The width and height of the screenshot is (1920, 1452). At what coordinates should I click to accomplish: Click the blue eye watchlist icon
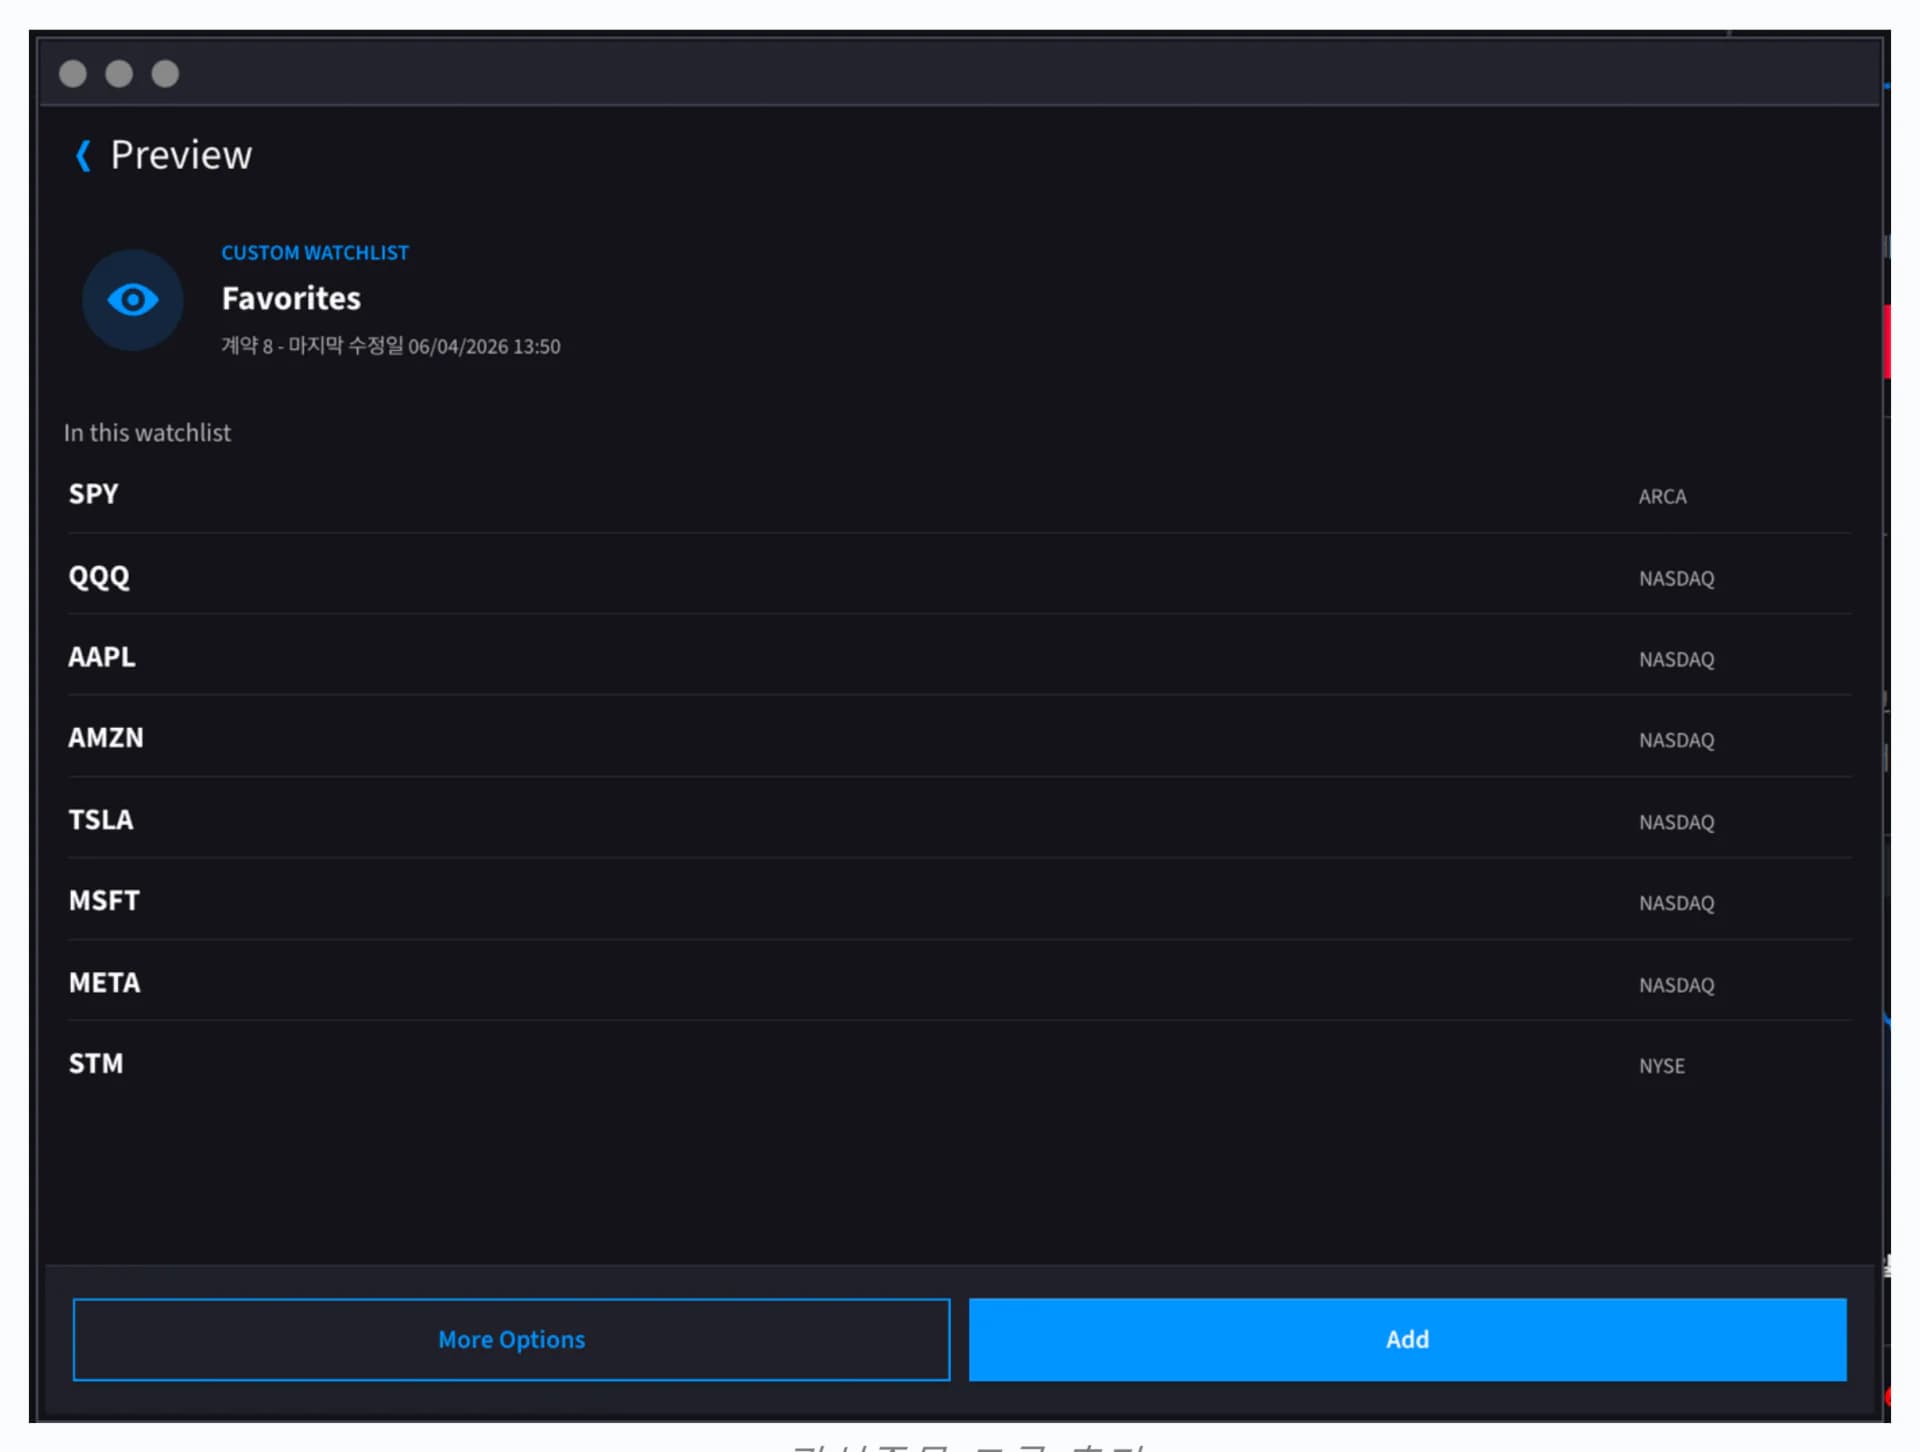coord(132,300)
